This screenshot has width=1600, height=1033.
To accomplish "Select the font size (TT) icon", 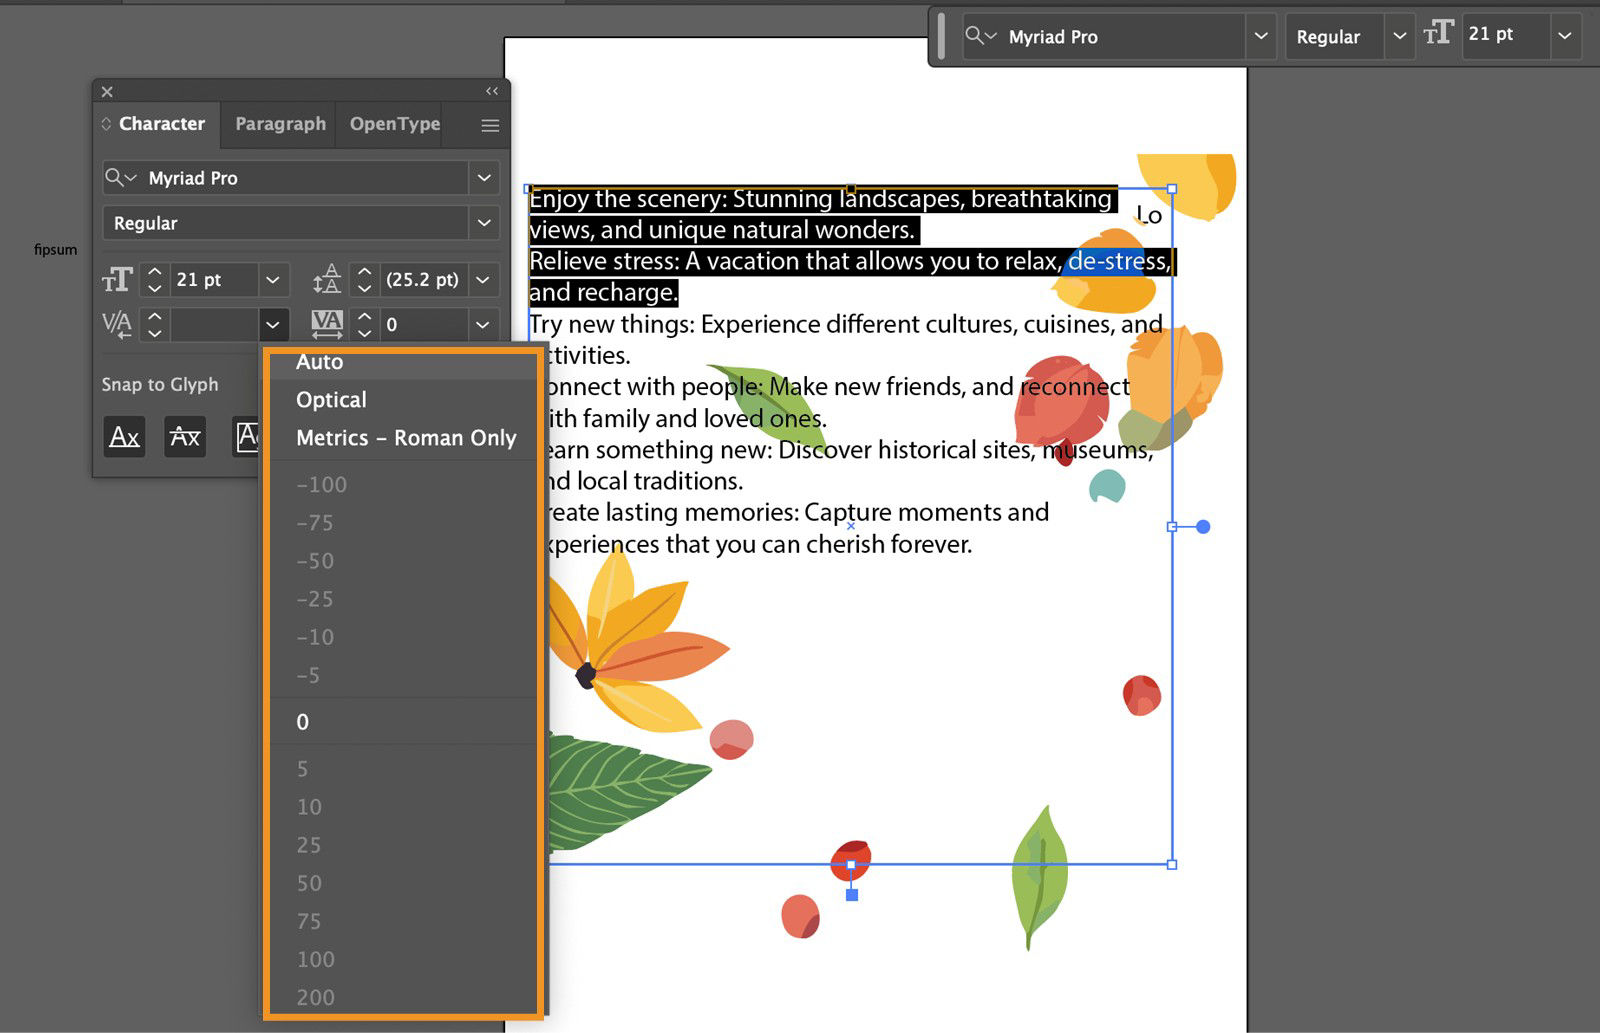I will coord(117,280).
